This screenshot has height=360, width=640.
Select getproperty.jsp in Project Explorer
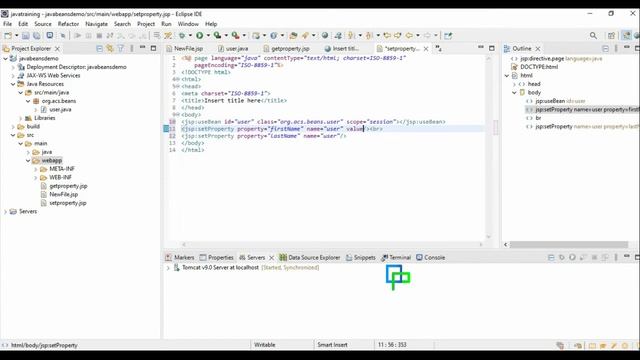point(68,186)
